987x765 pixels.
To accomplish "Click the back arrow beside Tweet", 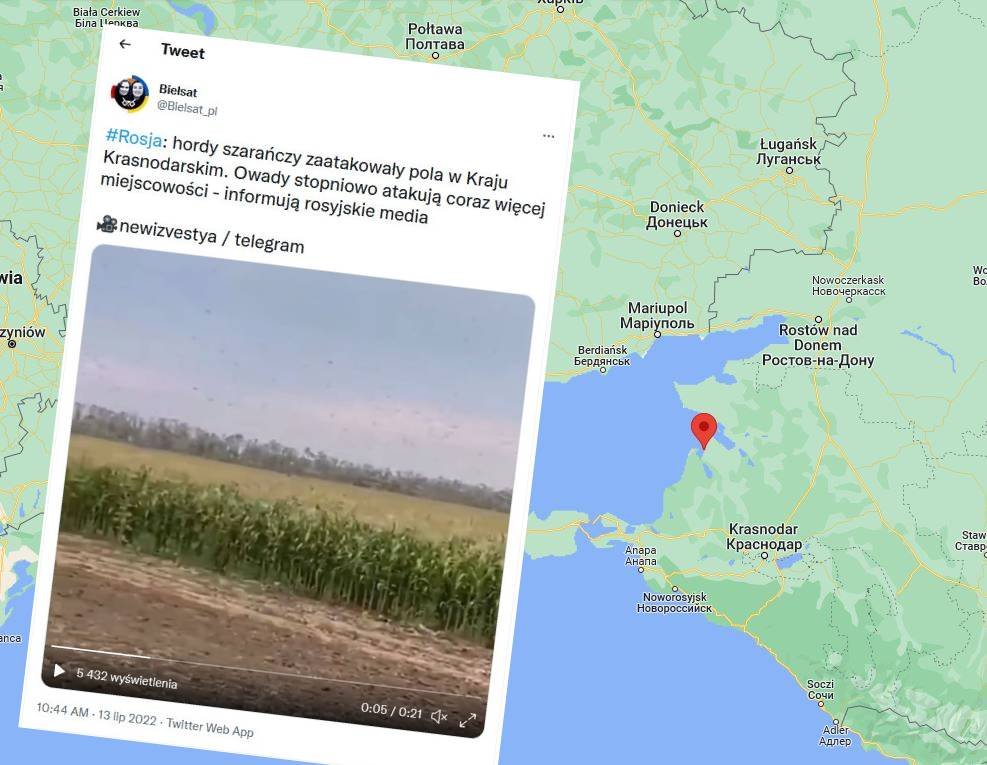I will pos(125,44).
